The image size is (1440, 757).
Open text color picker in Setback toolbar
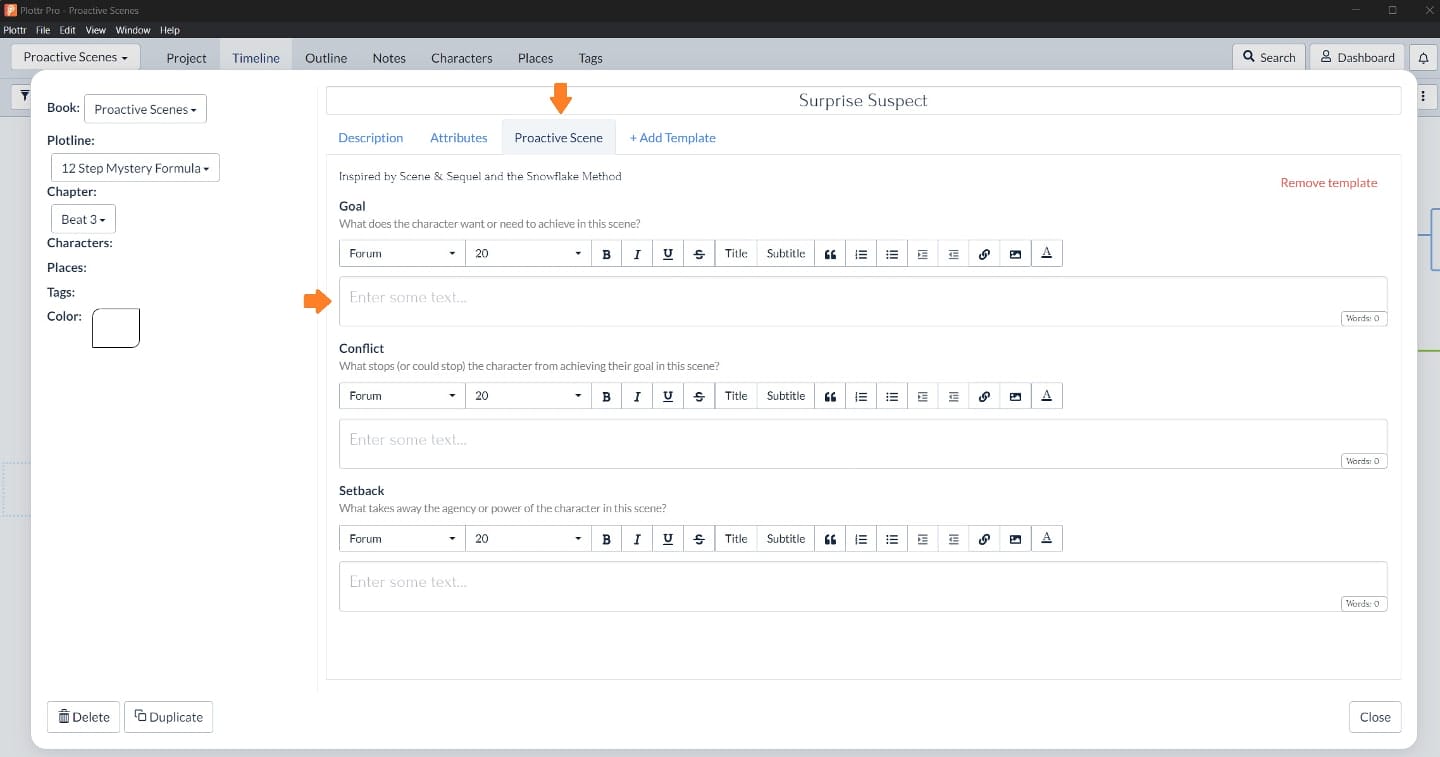[x=1046, y=539]
